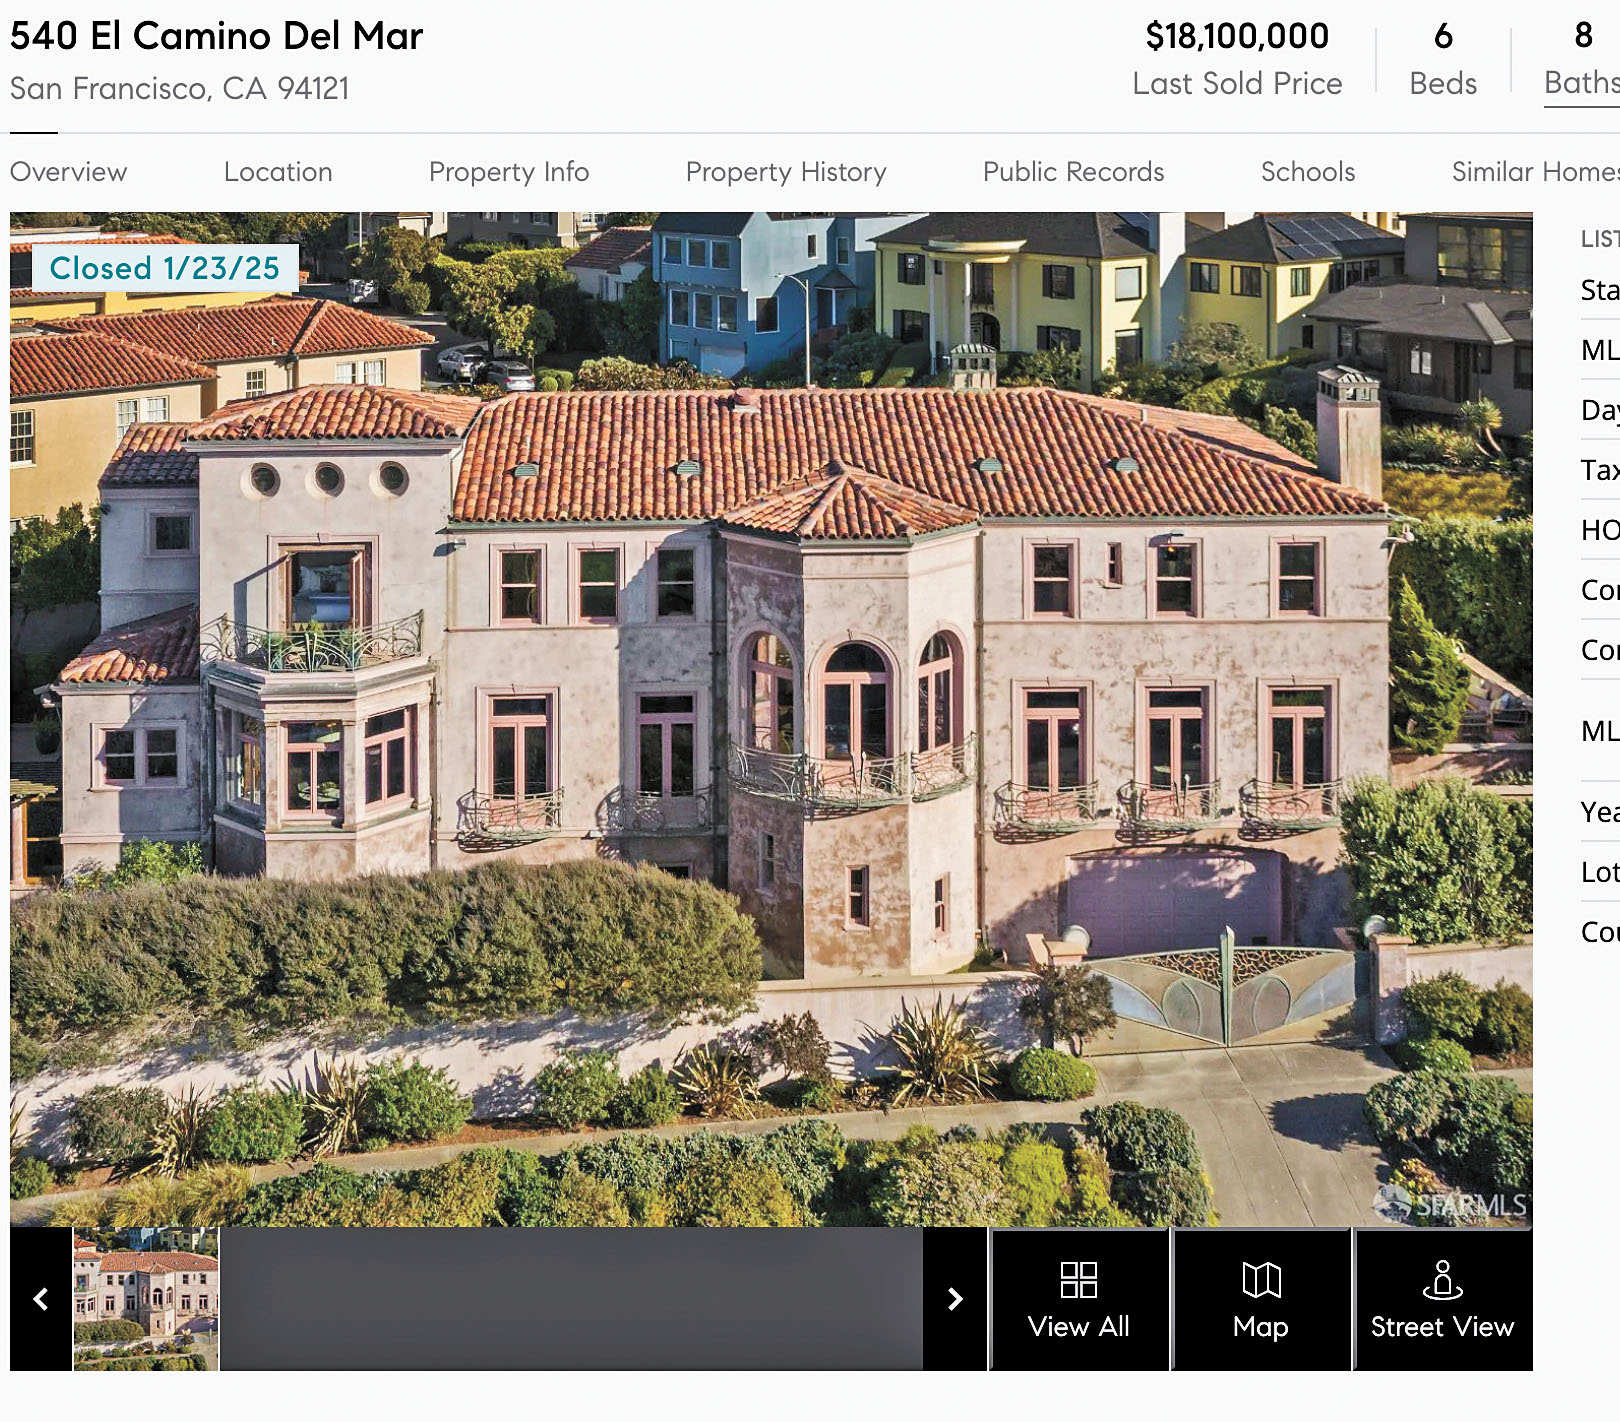Advance thumbnails with right arrow
Screen dimensions: 1620x1422
click(955, 1299)
